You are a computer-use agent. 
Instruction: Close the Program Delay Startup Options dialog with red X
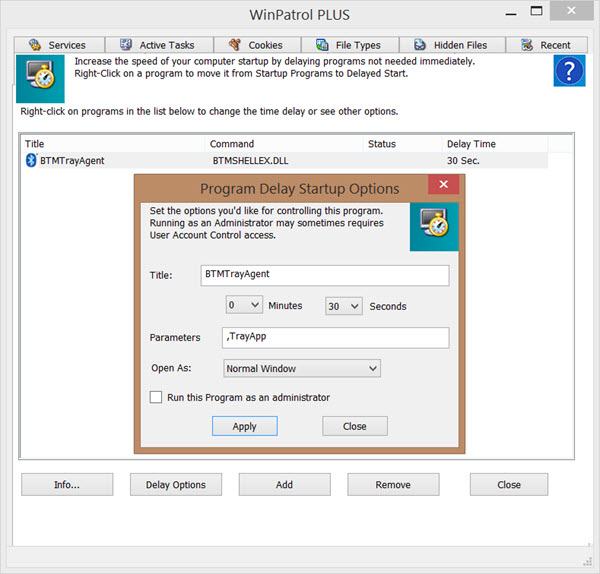(x=443, y=184)
